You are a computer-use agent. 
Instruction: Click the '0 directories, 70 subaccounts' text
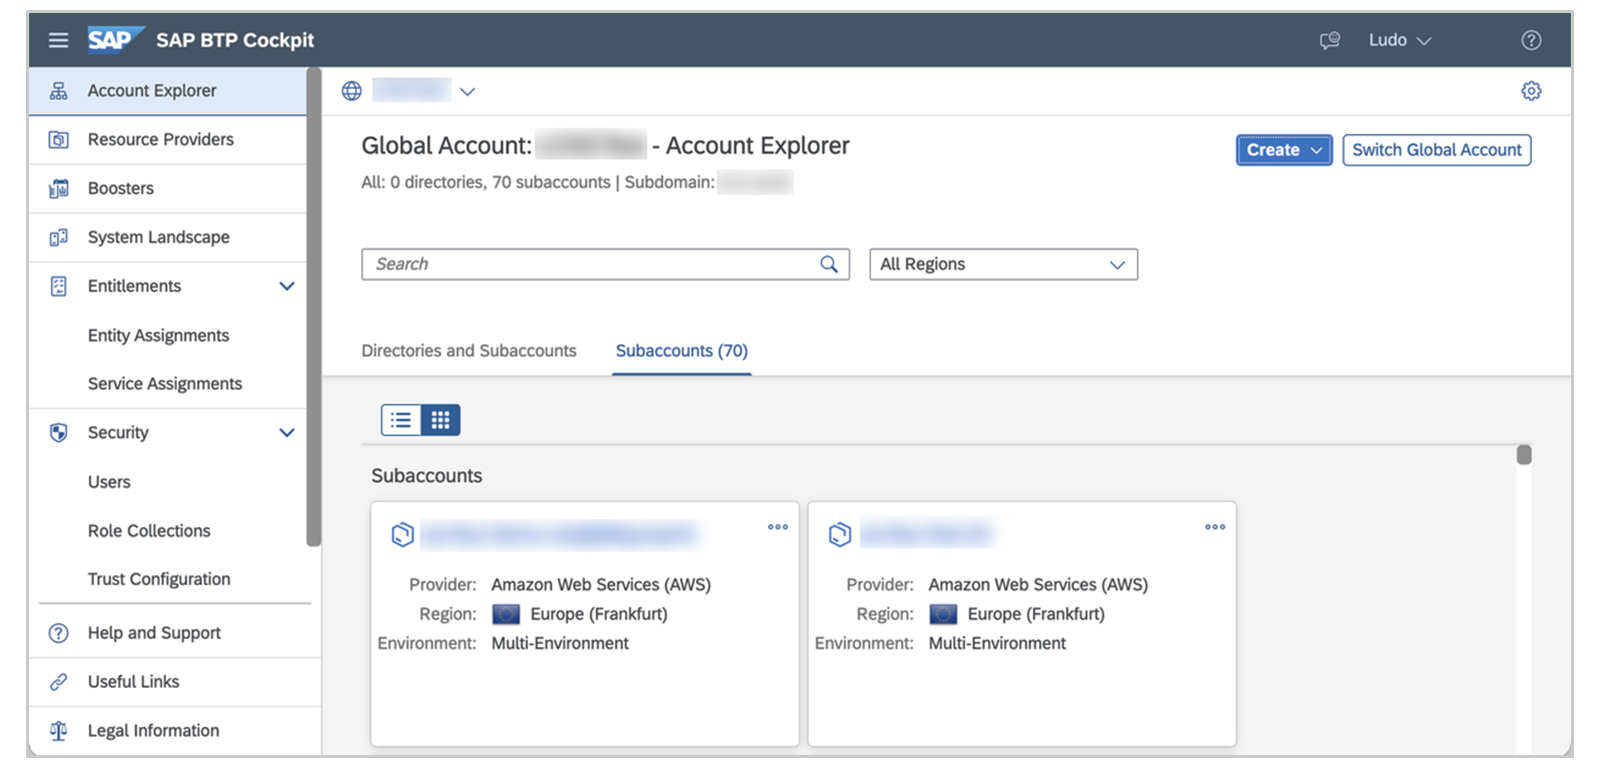pos(500,182)
